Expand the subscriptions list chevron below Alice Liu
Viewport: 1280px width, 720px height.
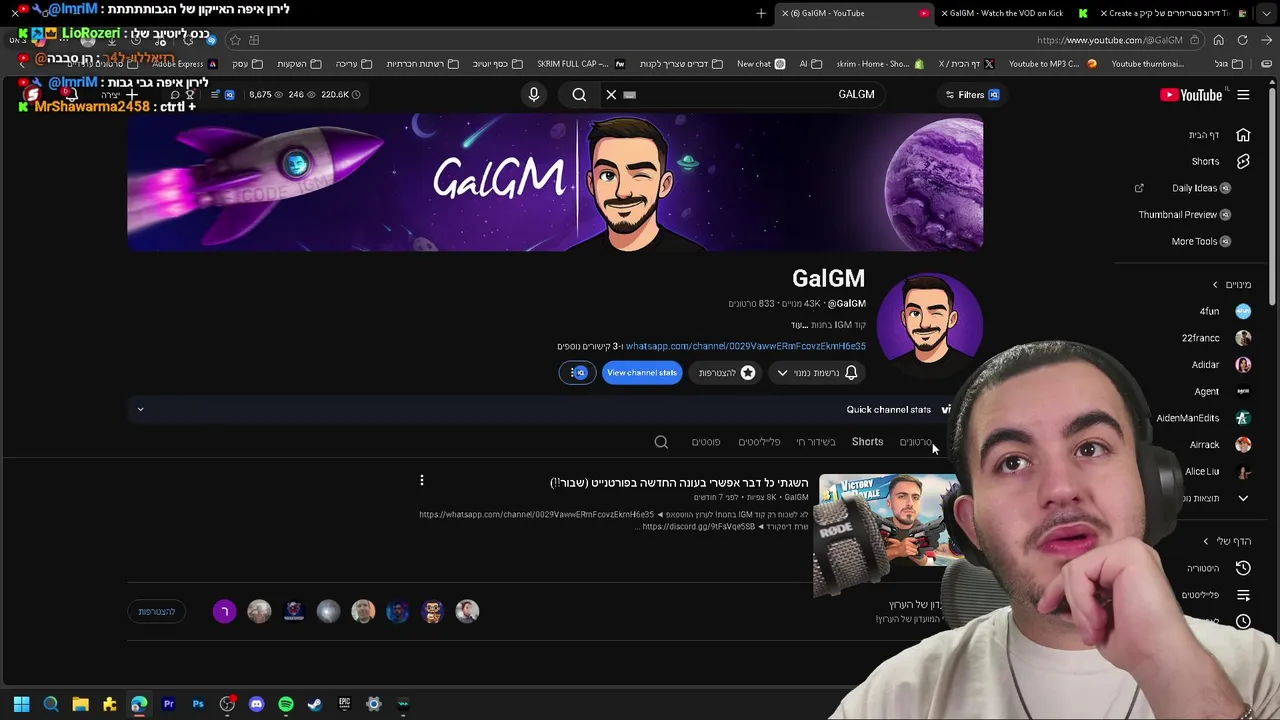(1243, 498)
